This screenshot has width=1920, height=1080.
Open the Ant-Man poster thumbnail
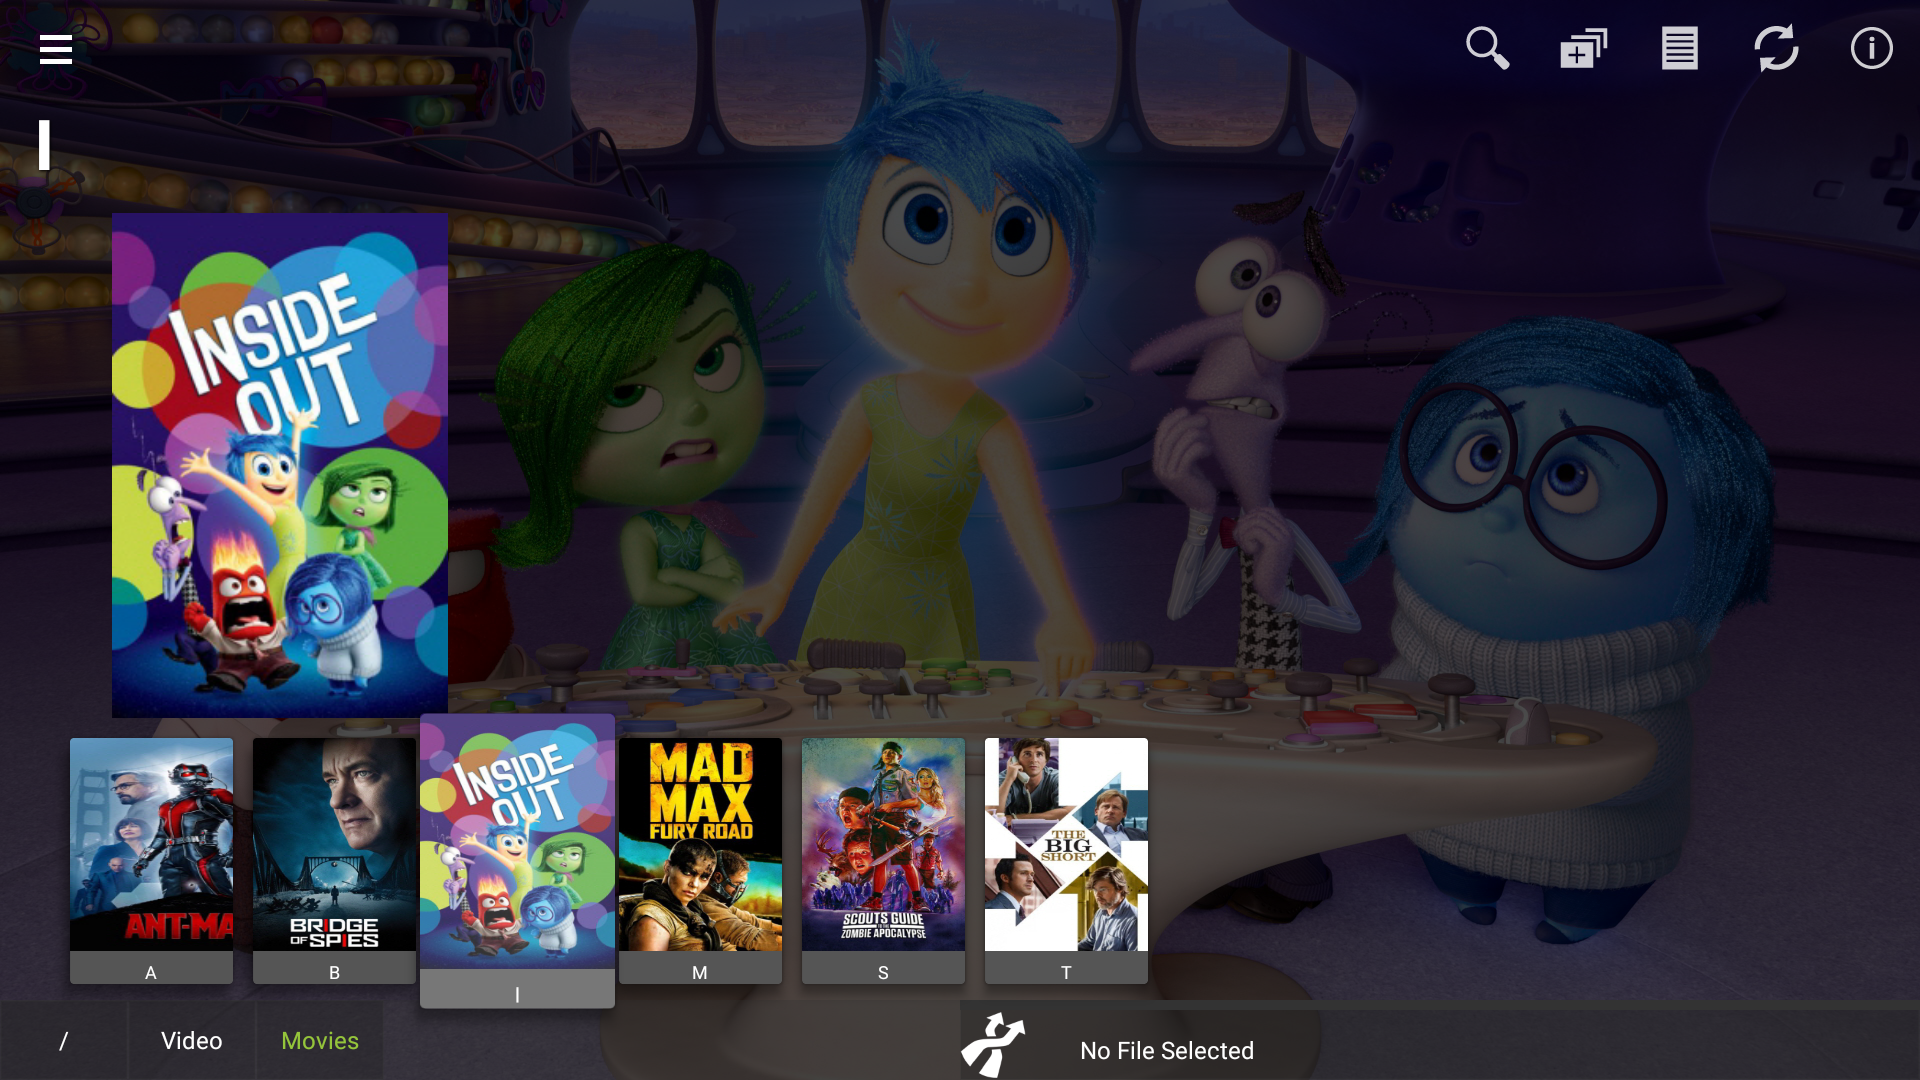click(x=151, y=844)
